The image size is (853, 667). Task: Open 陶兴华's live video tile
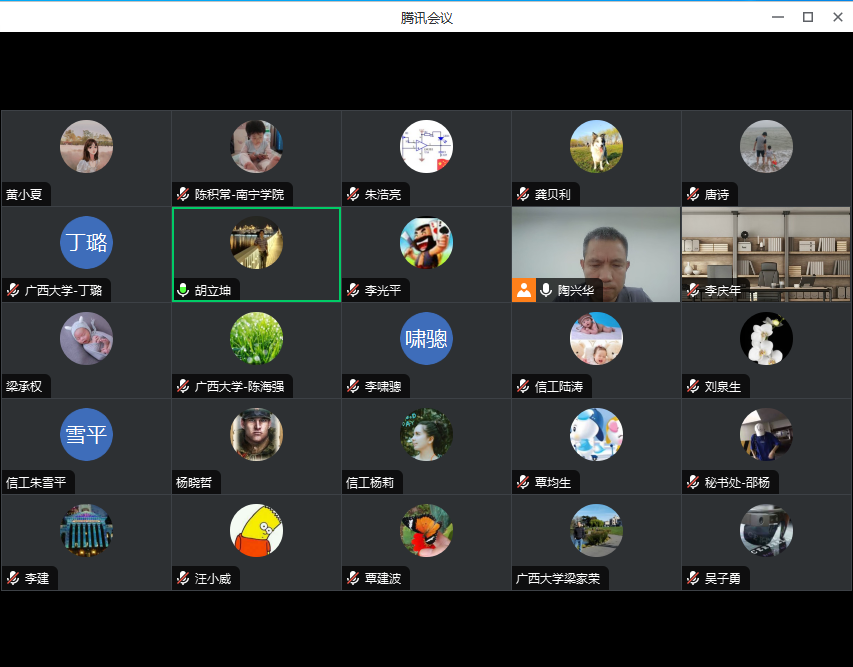click(596, 248)
